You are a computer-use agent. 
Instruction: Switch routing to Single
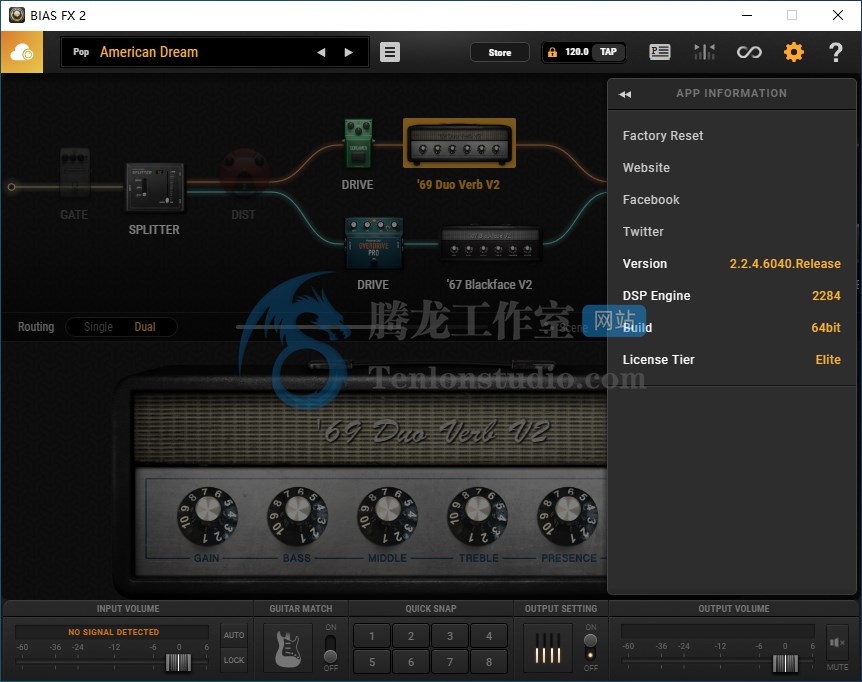tap(98, 326)
